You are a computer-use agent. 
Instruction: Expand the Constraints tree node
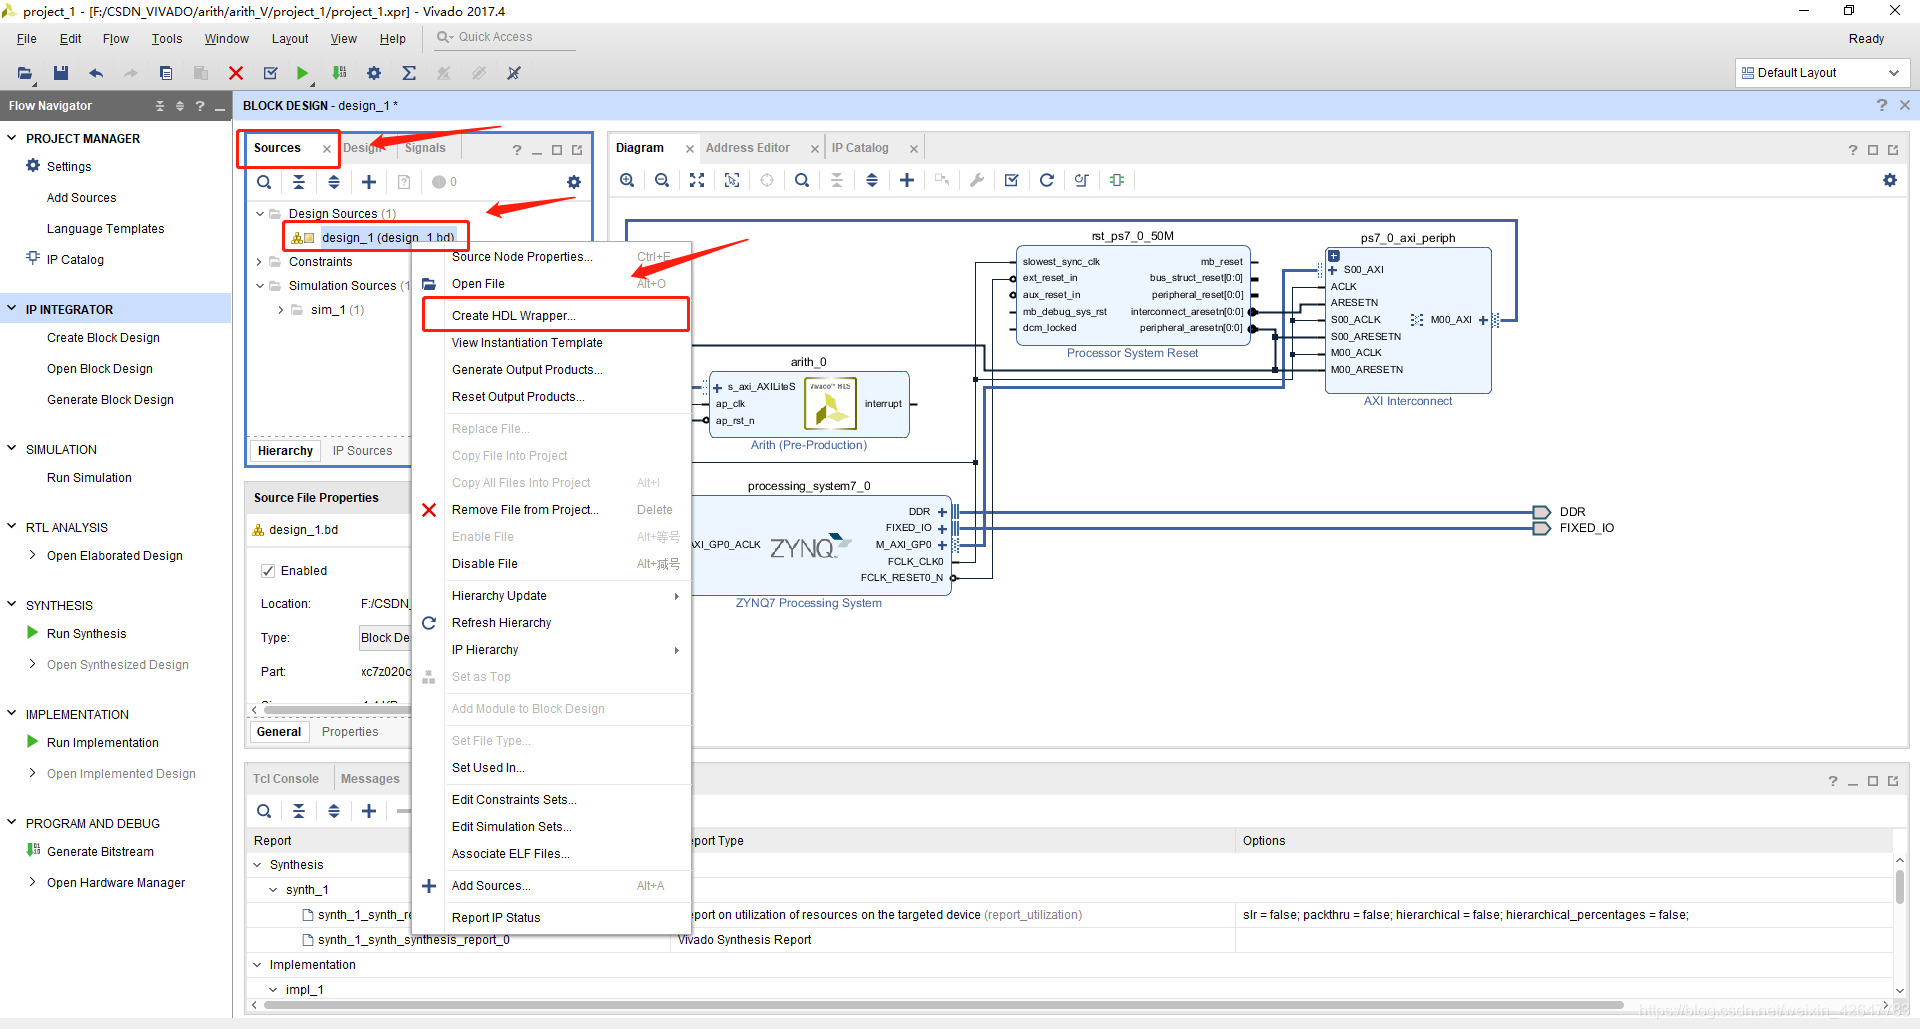click(260, 262)
